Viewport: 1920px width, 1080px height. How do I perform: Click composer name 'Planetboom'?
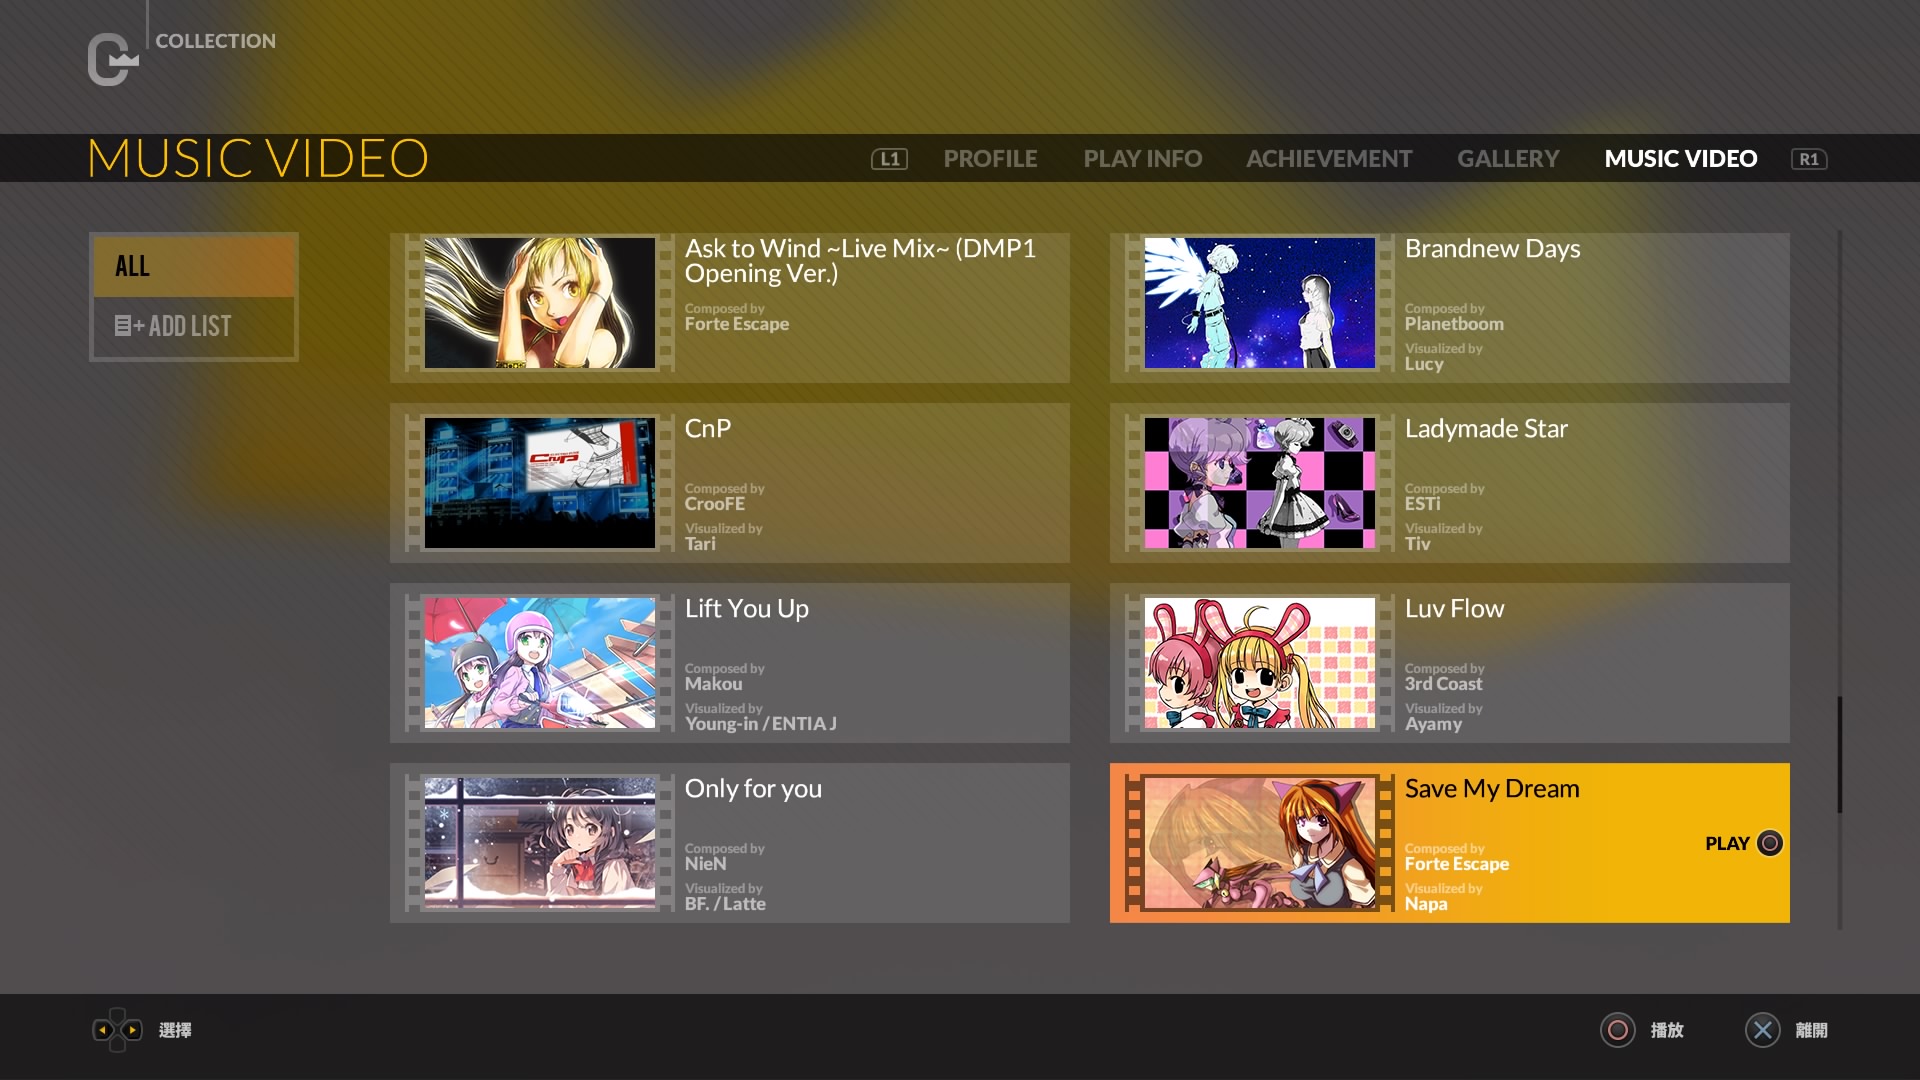point(1454,324)
